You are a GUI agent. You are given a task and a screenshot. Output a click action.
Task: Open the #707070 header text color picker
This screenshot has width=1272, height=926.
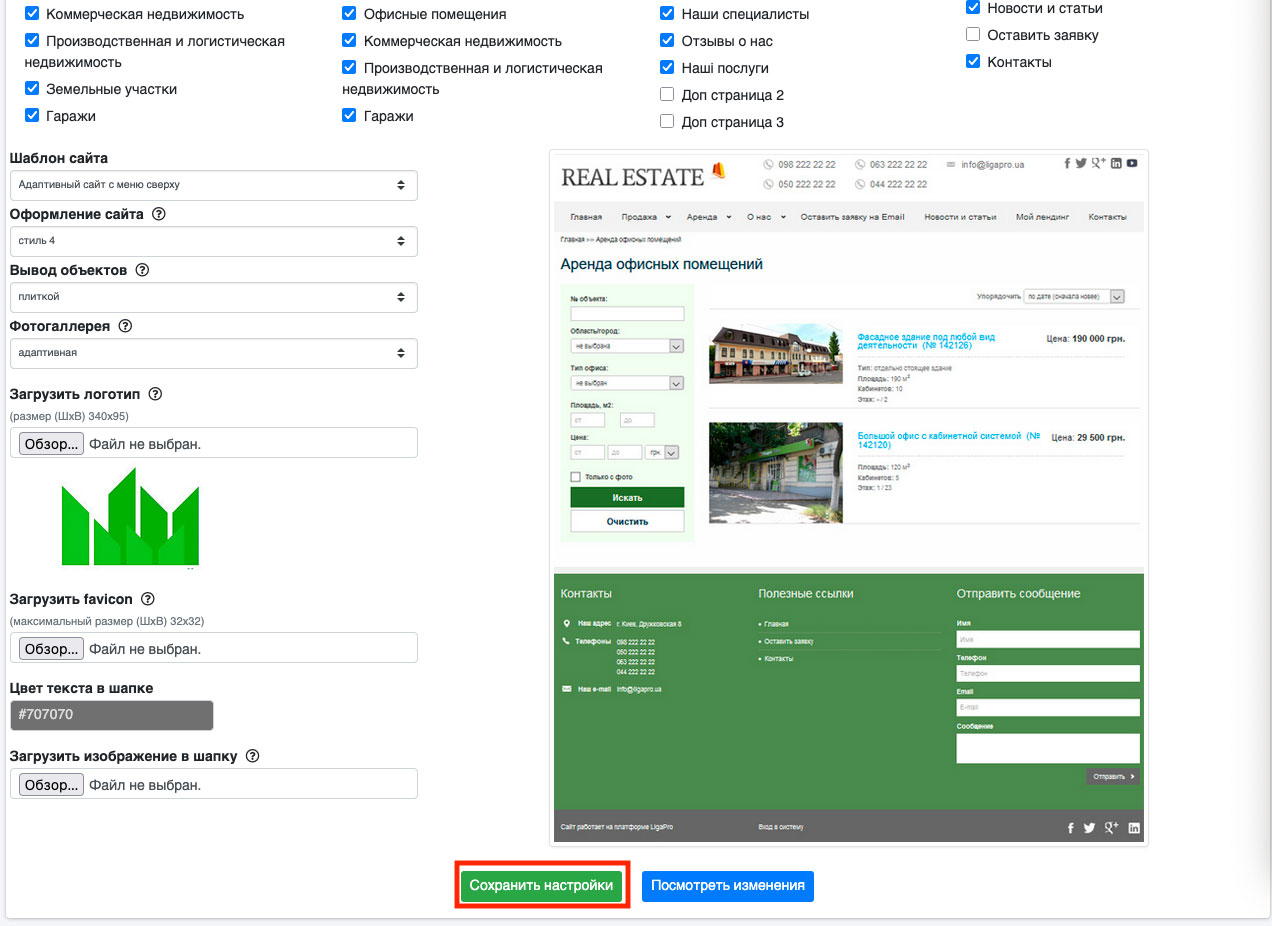point(111,715)
